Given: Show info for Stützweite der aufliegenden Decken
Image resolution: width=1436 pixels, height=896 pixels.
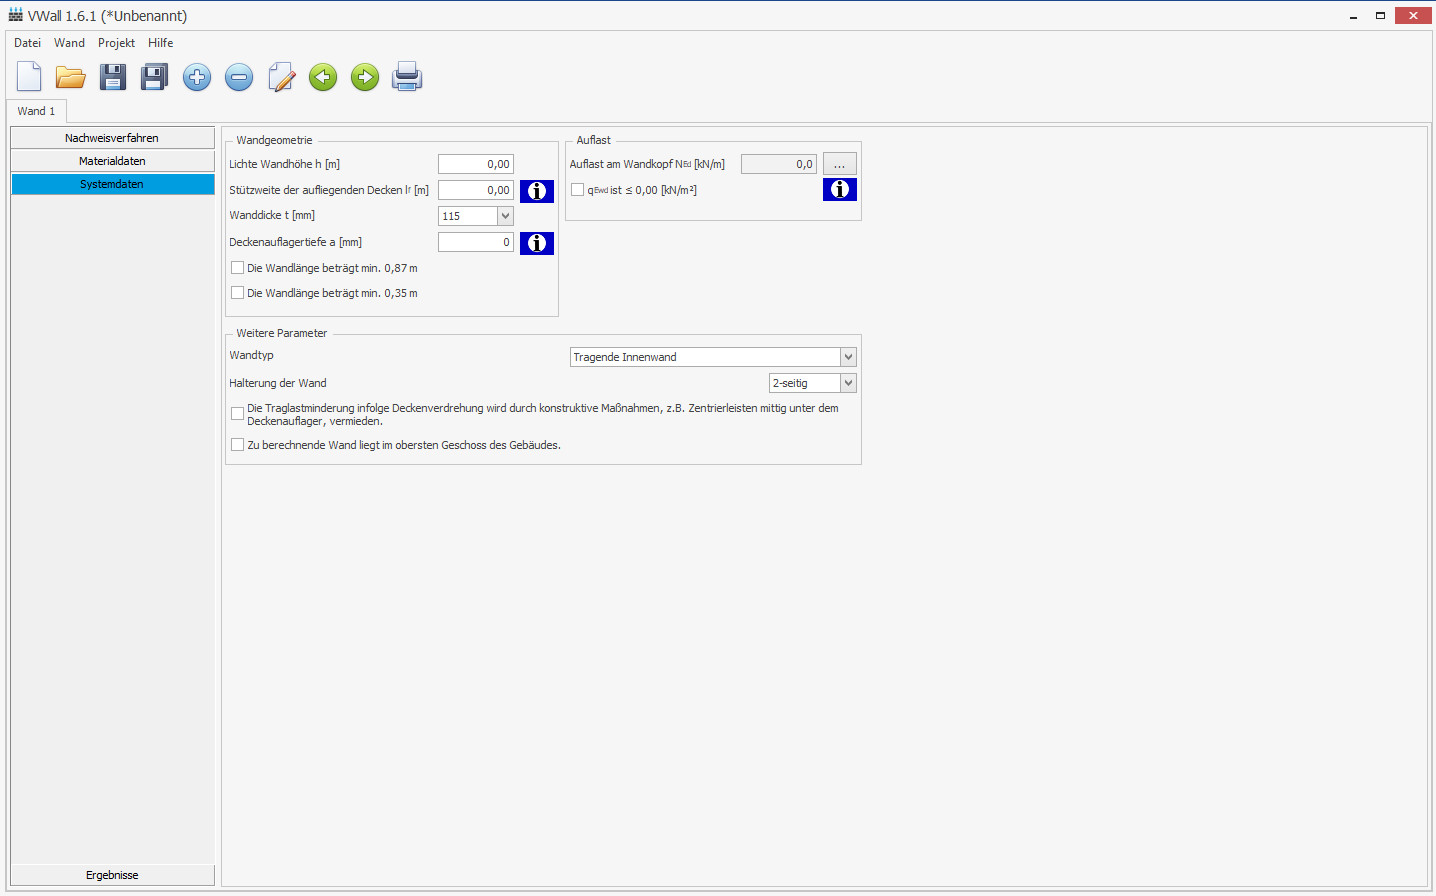Looking at the screenshot, I should [537, 191].
